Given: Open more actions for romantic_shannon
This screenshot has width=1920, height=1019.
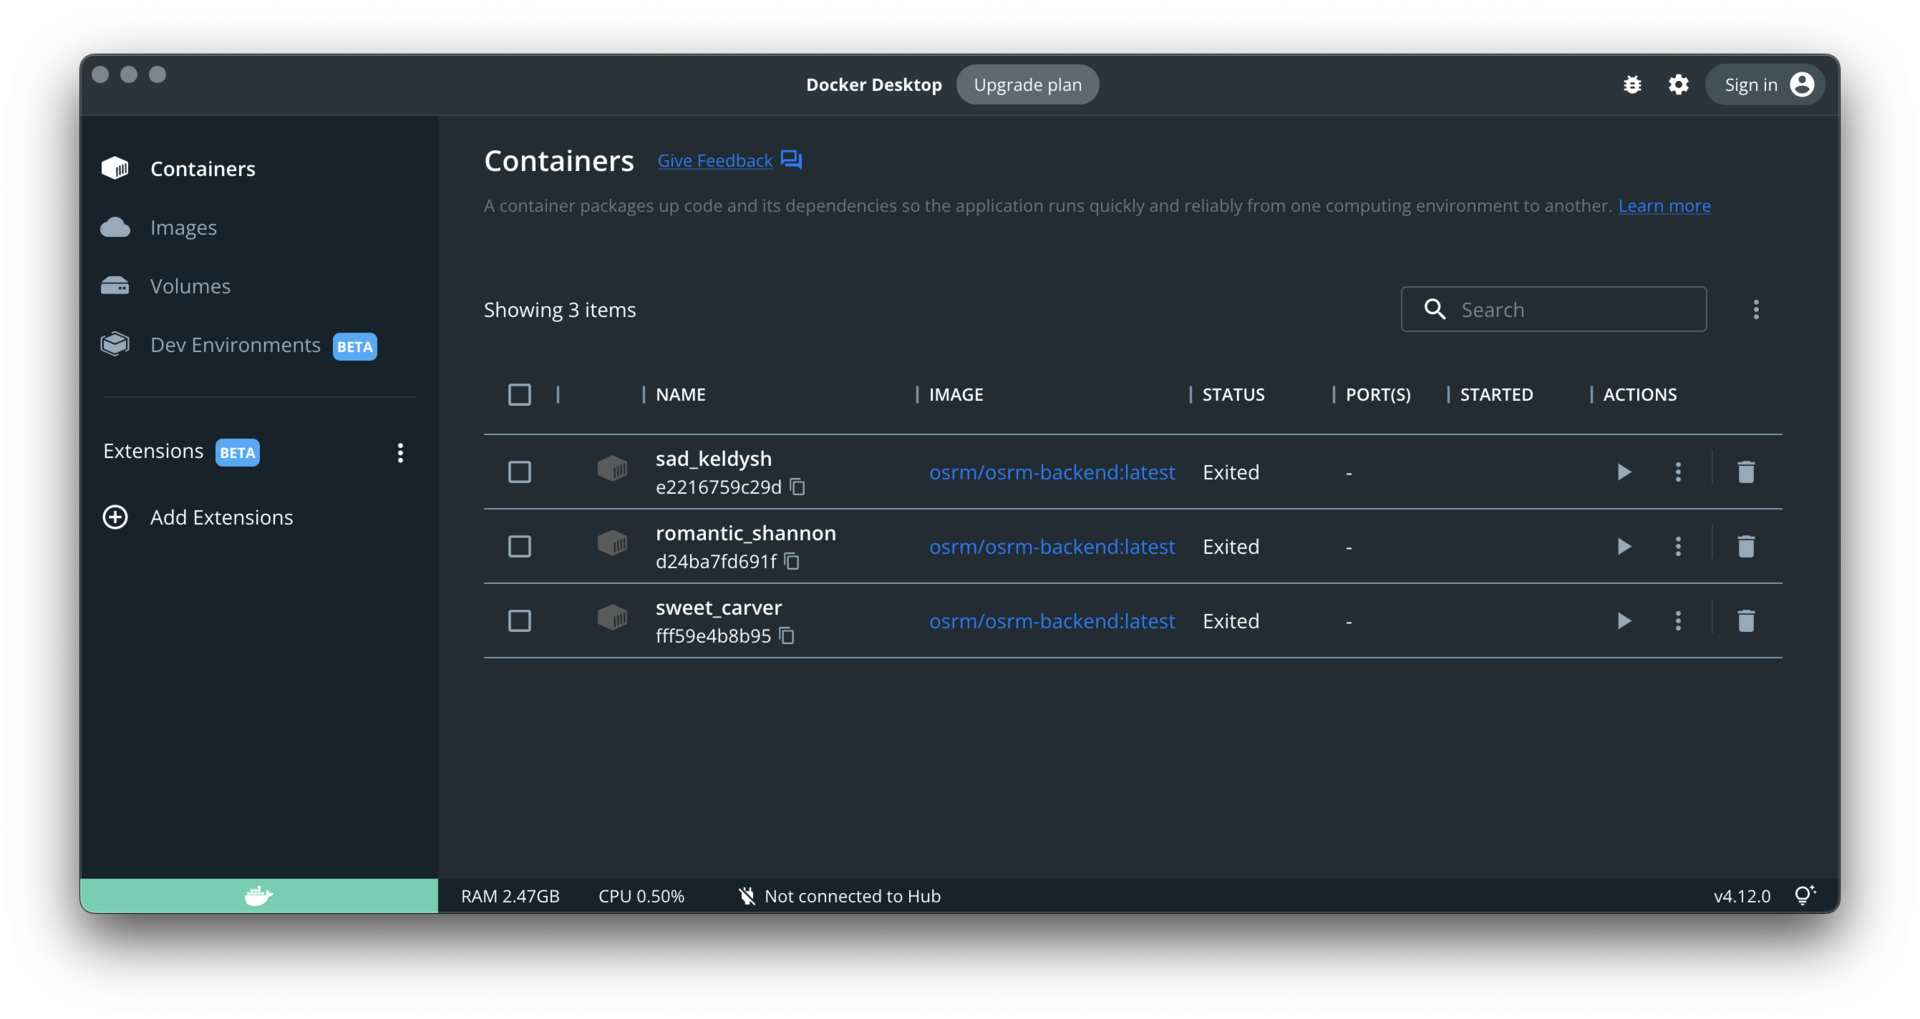Looking at the screenshot, I should pyautogui.click(x=1678, y=546).
